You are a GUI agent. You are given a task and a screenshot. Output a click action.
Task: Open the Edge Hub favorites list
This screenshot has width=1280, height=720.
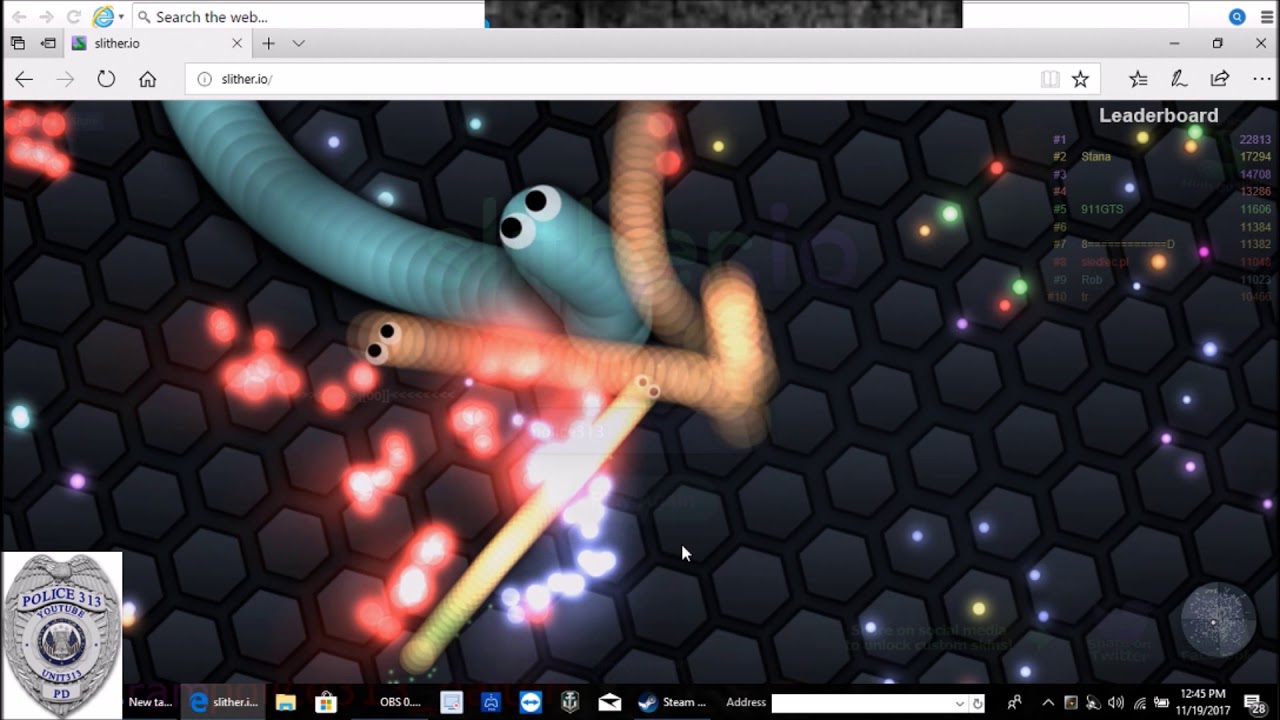coord(1138,79)
